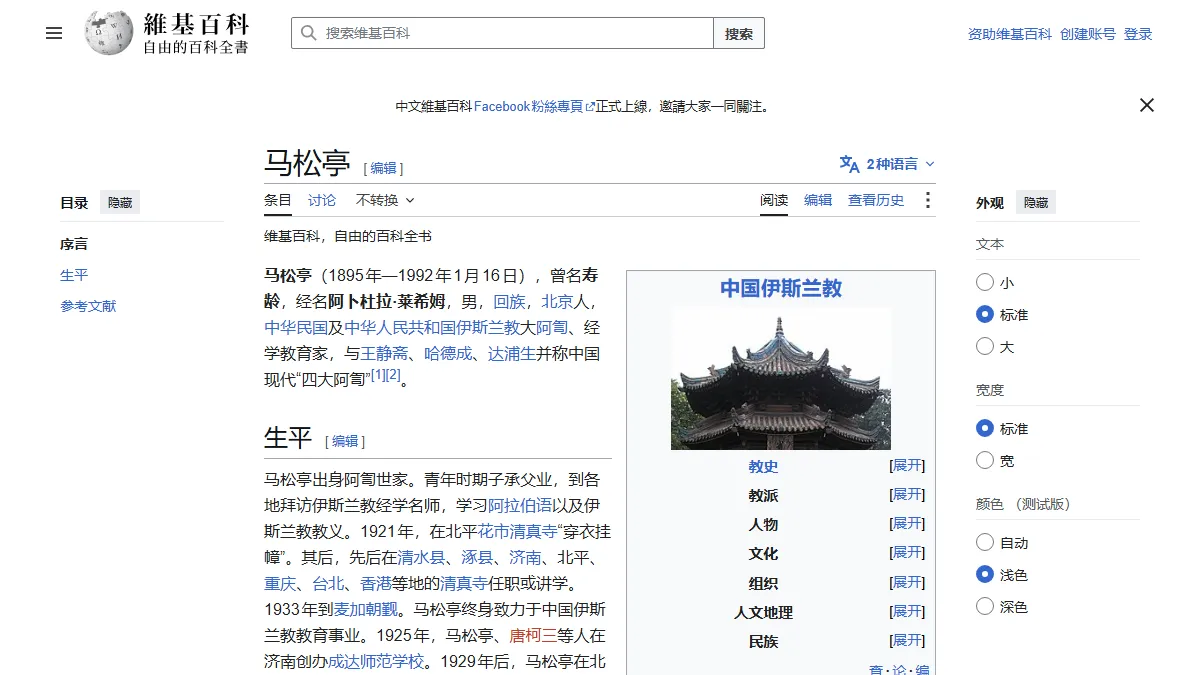1200x675 pixels.
Task: Open the 阿拉伯语 link
Action: point(520,505)
